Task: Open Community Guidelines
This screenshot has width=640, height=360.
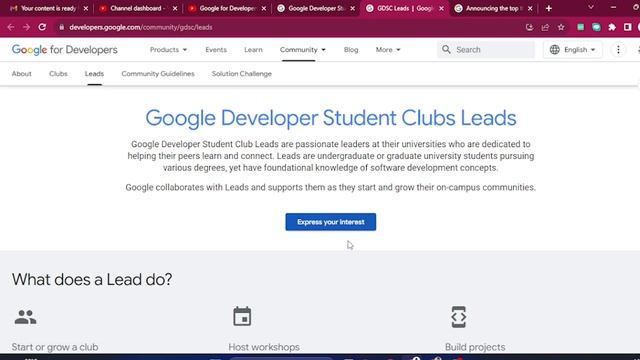Action: pyautogui.click(x=158, y=74)
